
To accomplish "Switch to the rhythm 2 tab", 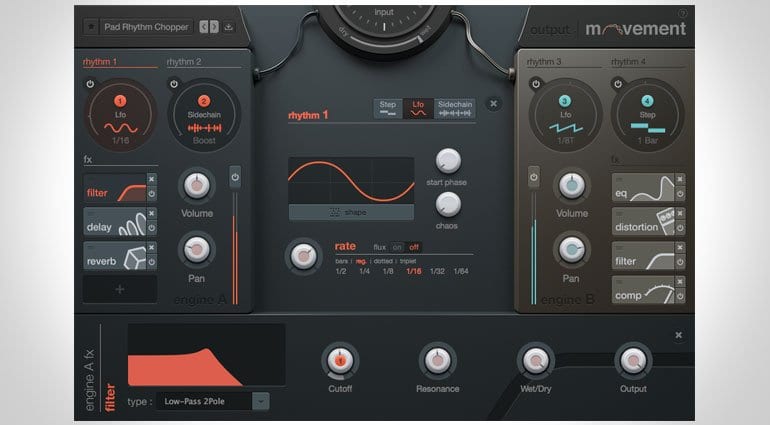I will [x=184, y=62].
